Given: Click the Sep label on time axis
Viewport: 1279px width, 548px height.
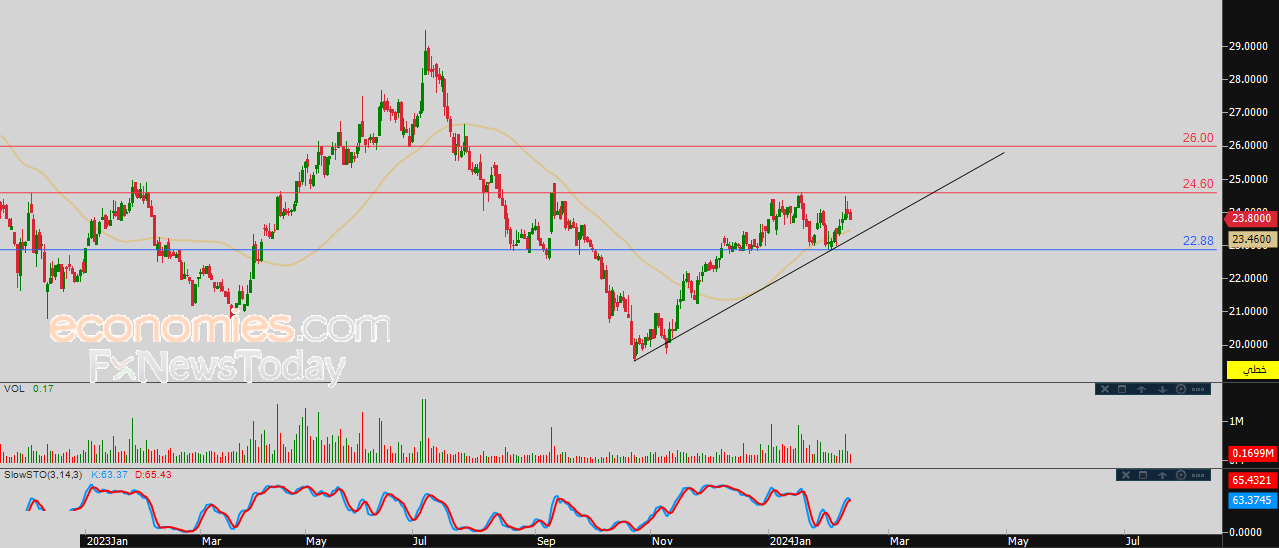Looking at the screenshot, I should coord(545,541).
